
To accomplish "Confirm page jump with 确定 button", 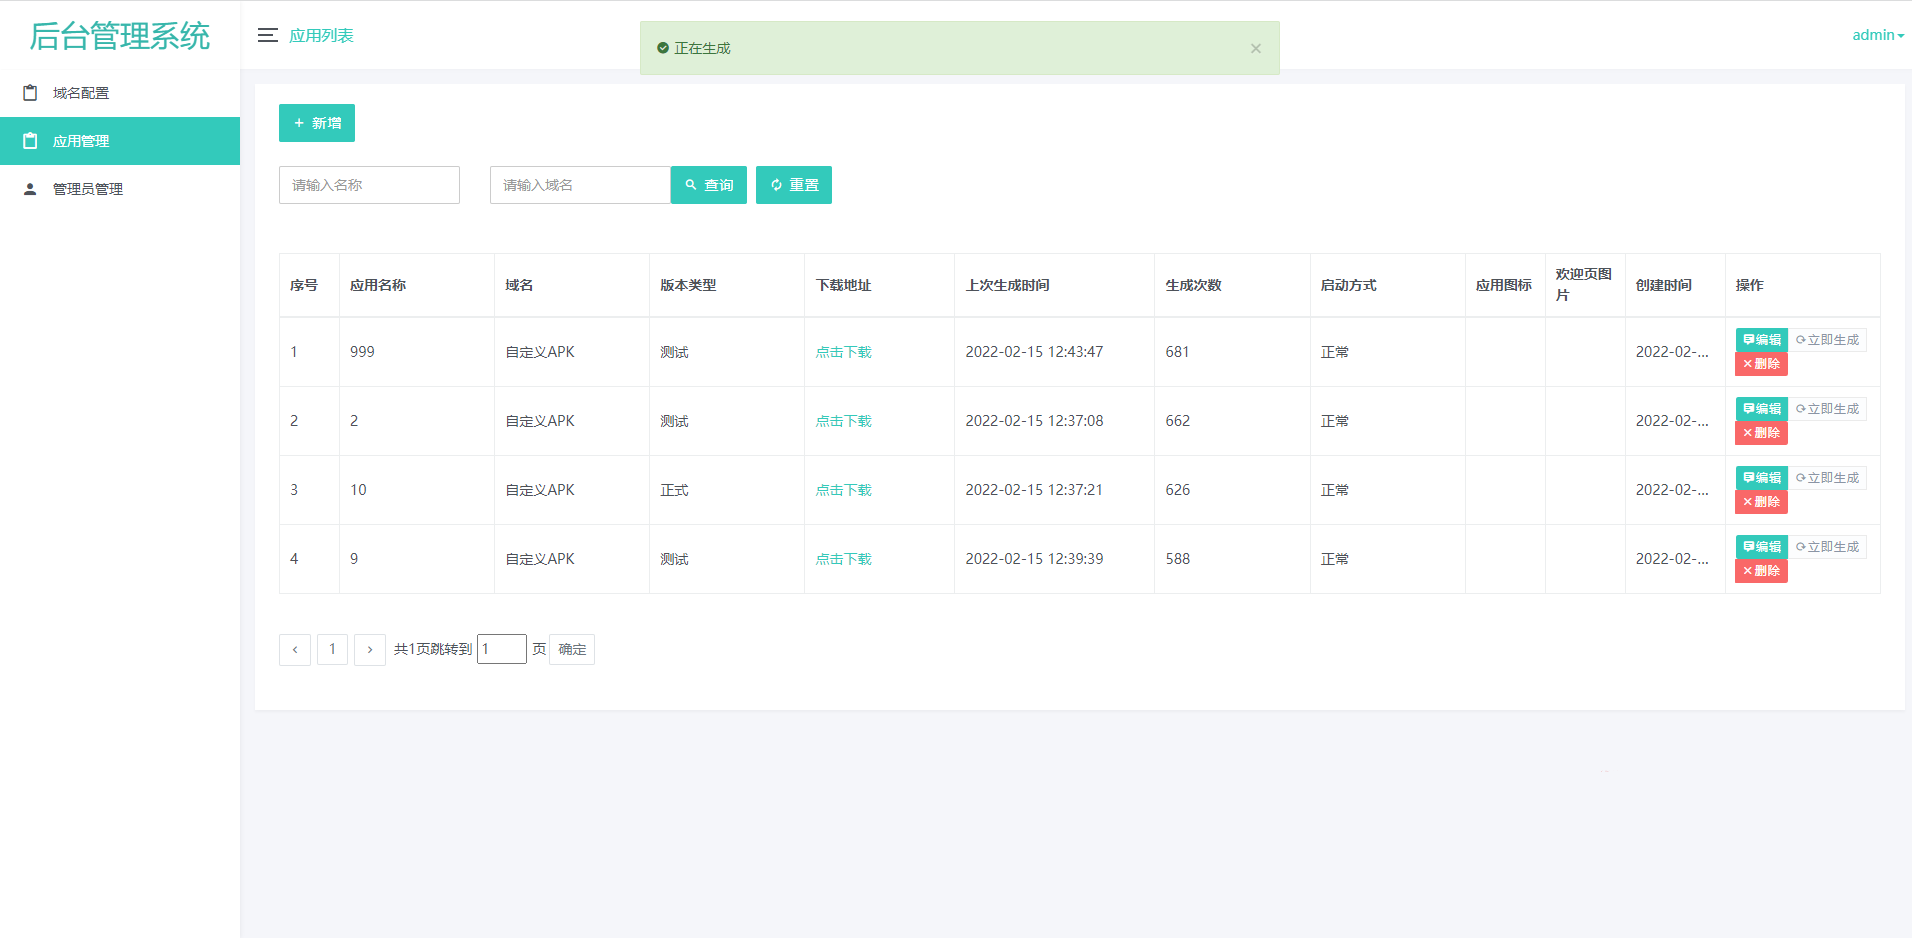I will (571, 649).
